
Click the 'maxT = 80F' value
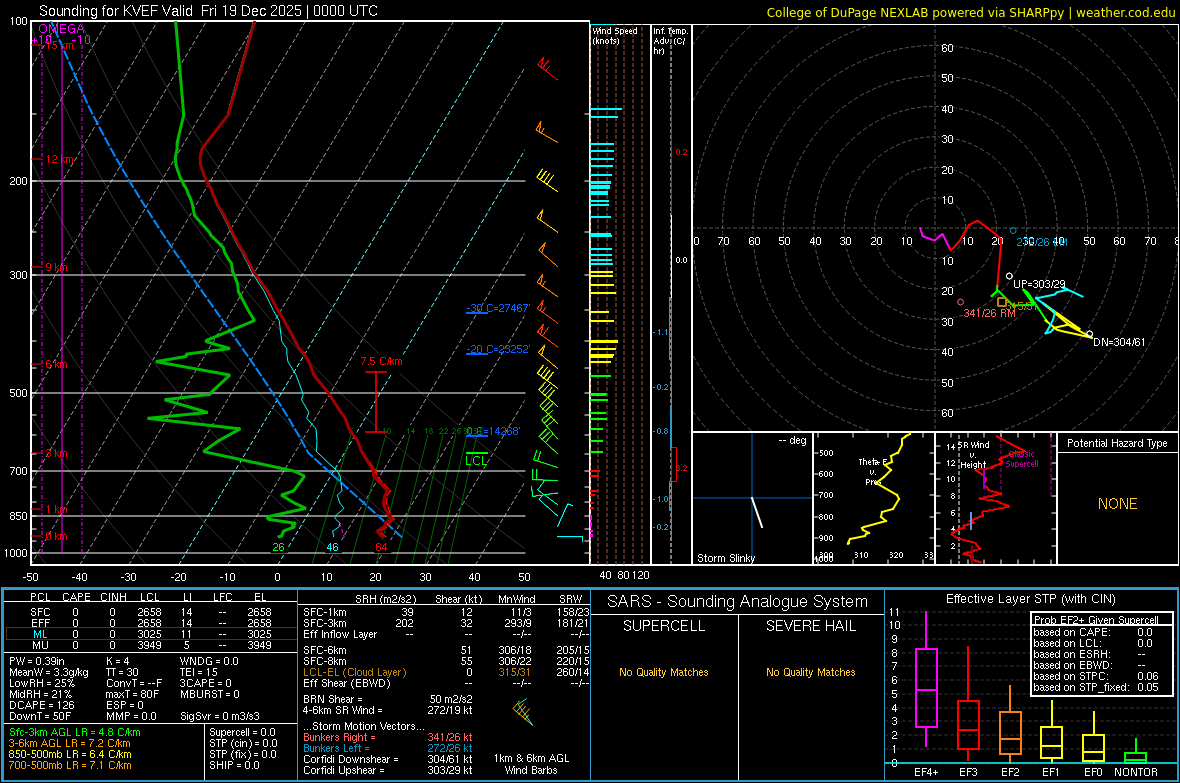(132, 694)
